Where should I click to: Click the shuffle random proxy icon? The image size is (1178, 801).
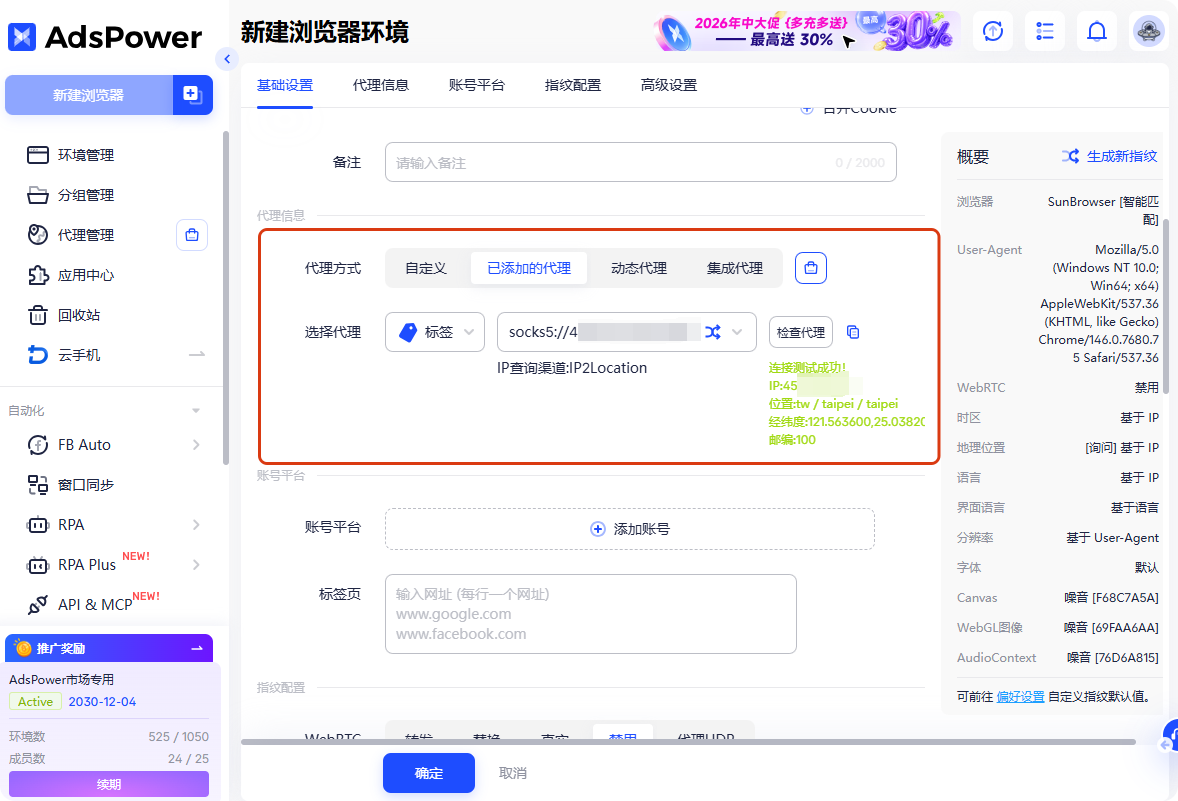click(x=713, y=332)
